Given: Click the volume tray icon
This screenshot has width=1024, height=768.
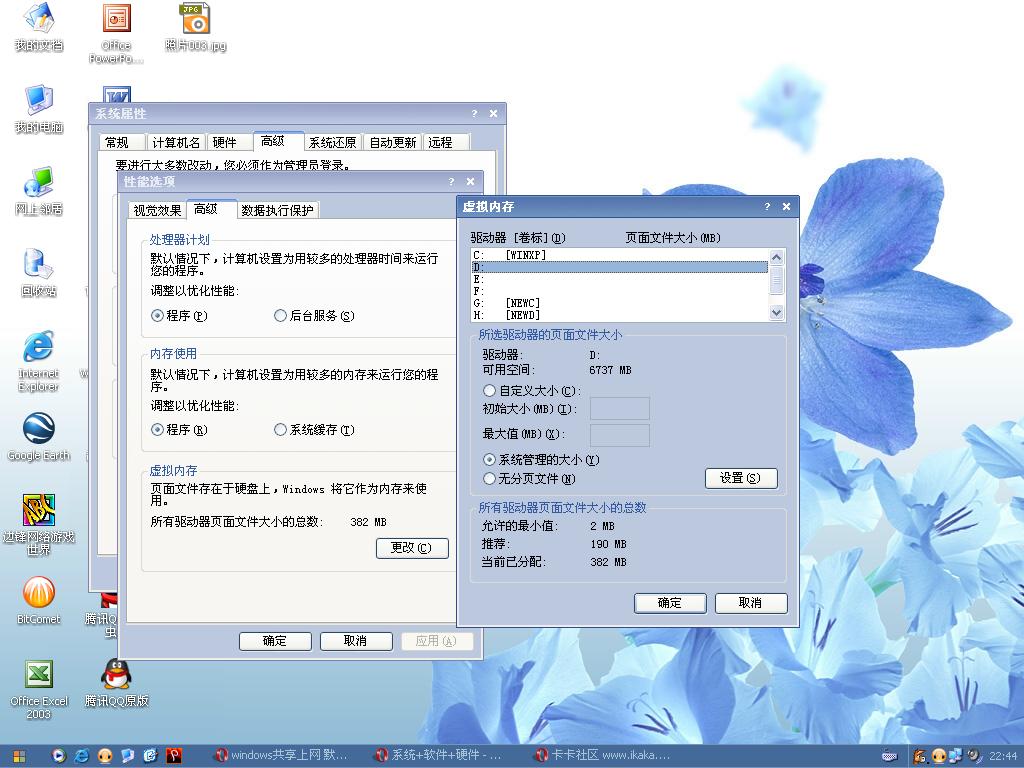Looking at the screenshot, I should [x=974, y=756].
